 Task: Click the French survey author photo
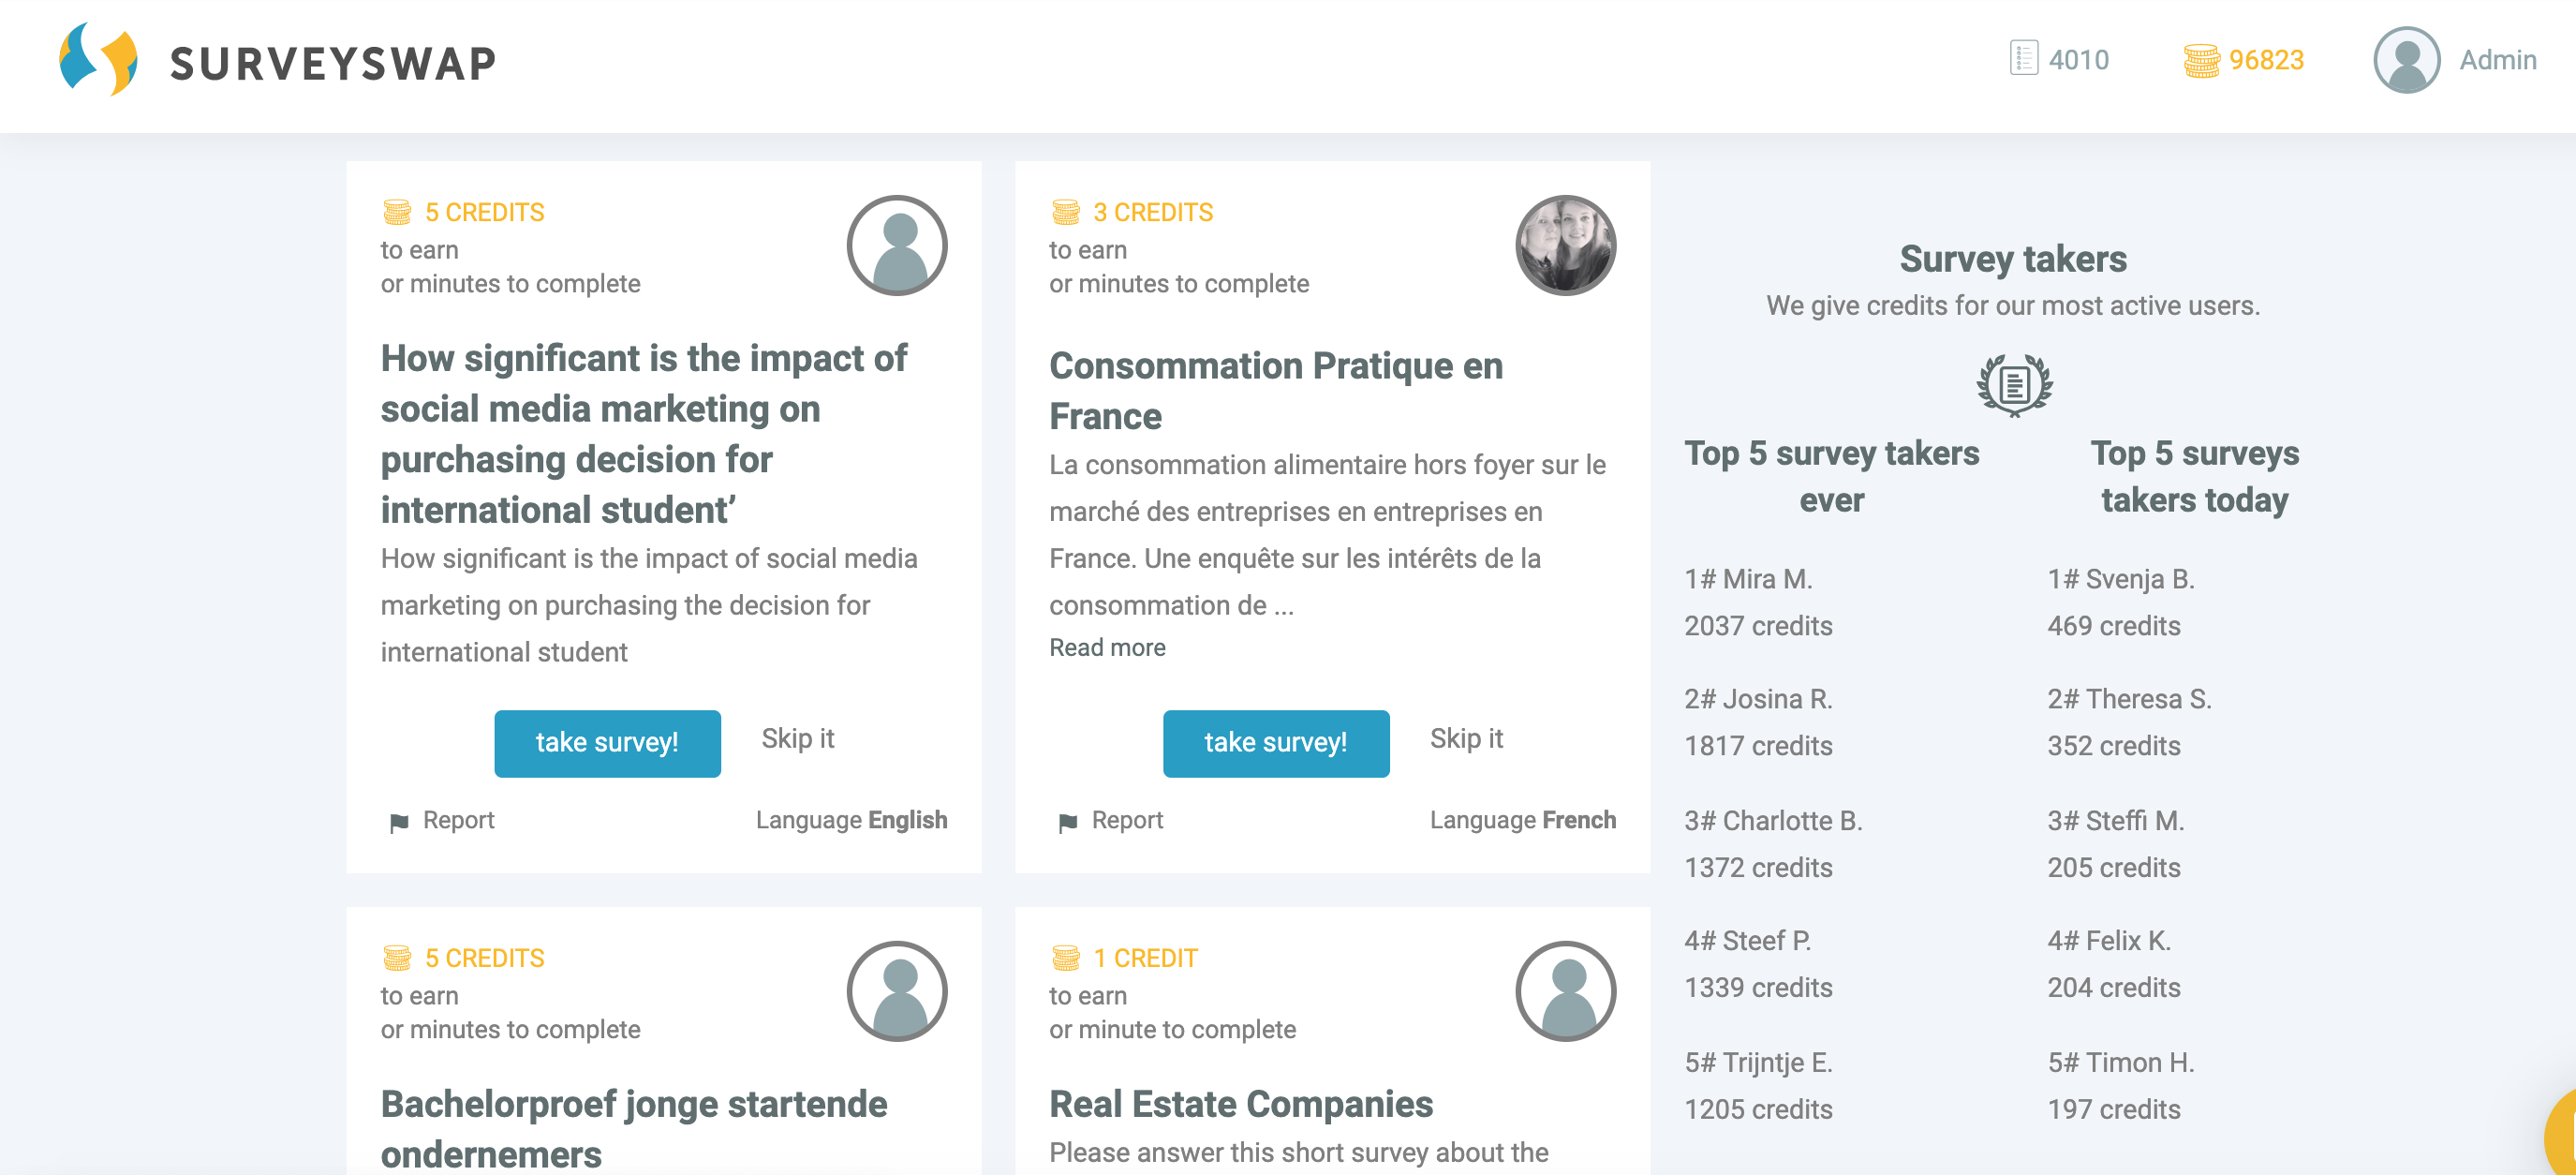pyautogui.click(x=1565, y=245)
